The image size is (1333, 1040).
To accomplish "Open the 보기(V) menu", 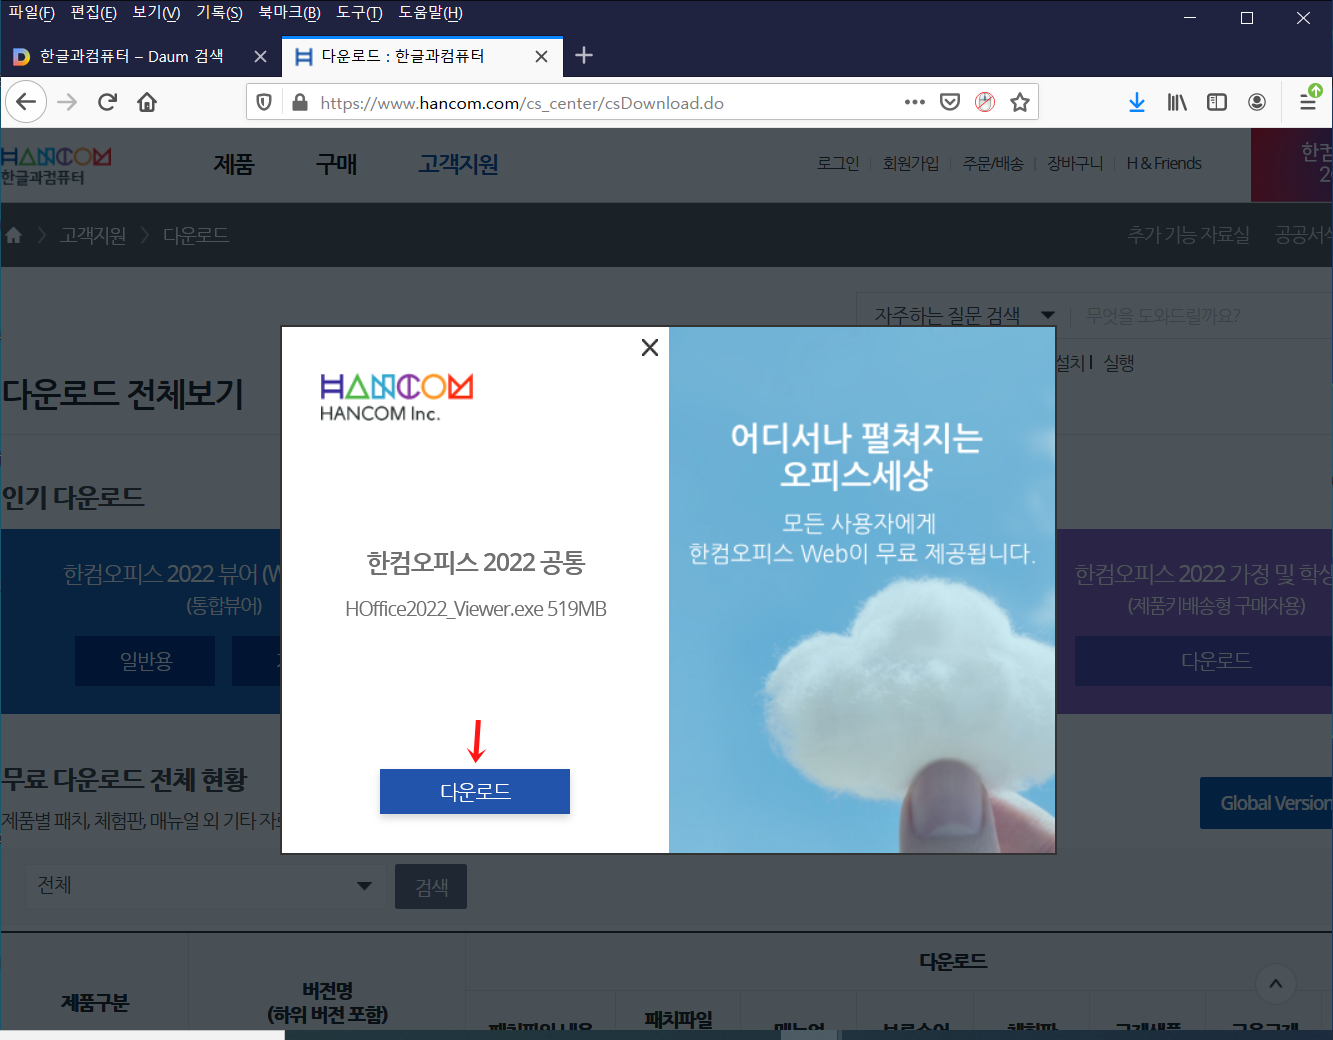I will point(156,13).
